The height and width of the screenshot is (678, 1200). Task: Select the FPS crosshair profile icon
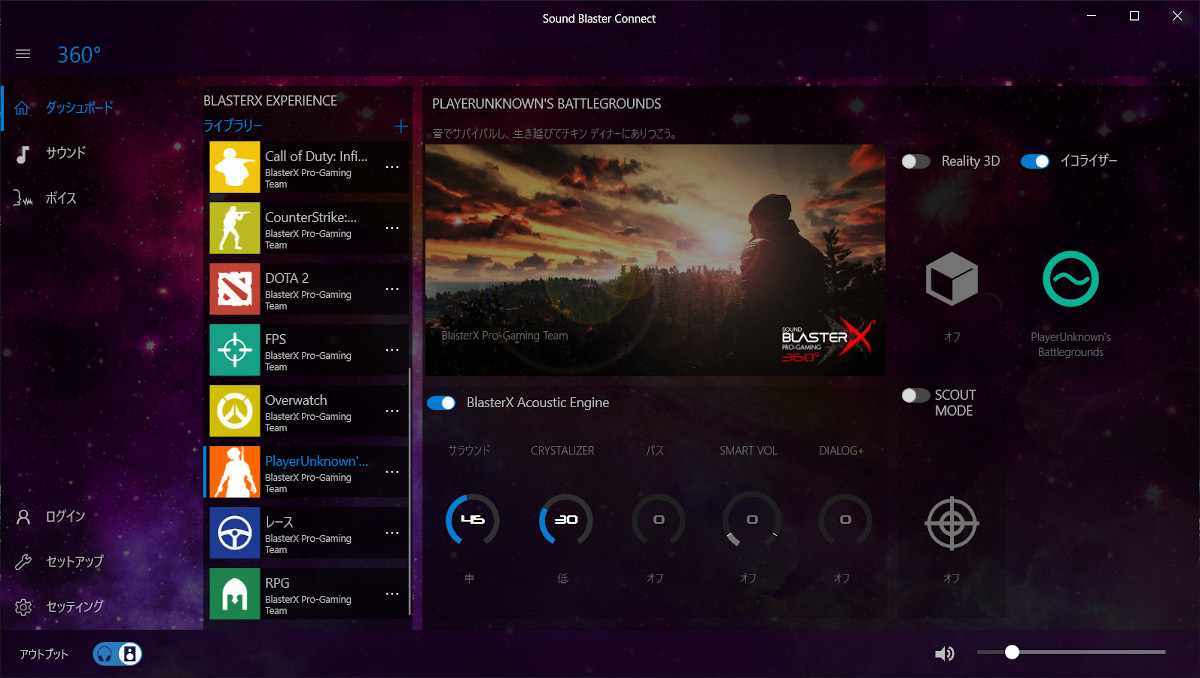[x=235, y=350]
